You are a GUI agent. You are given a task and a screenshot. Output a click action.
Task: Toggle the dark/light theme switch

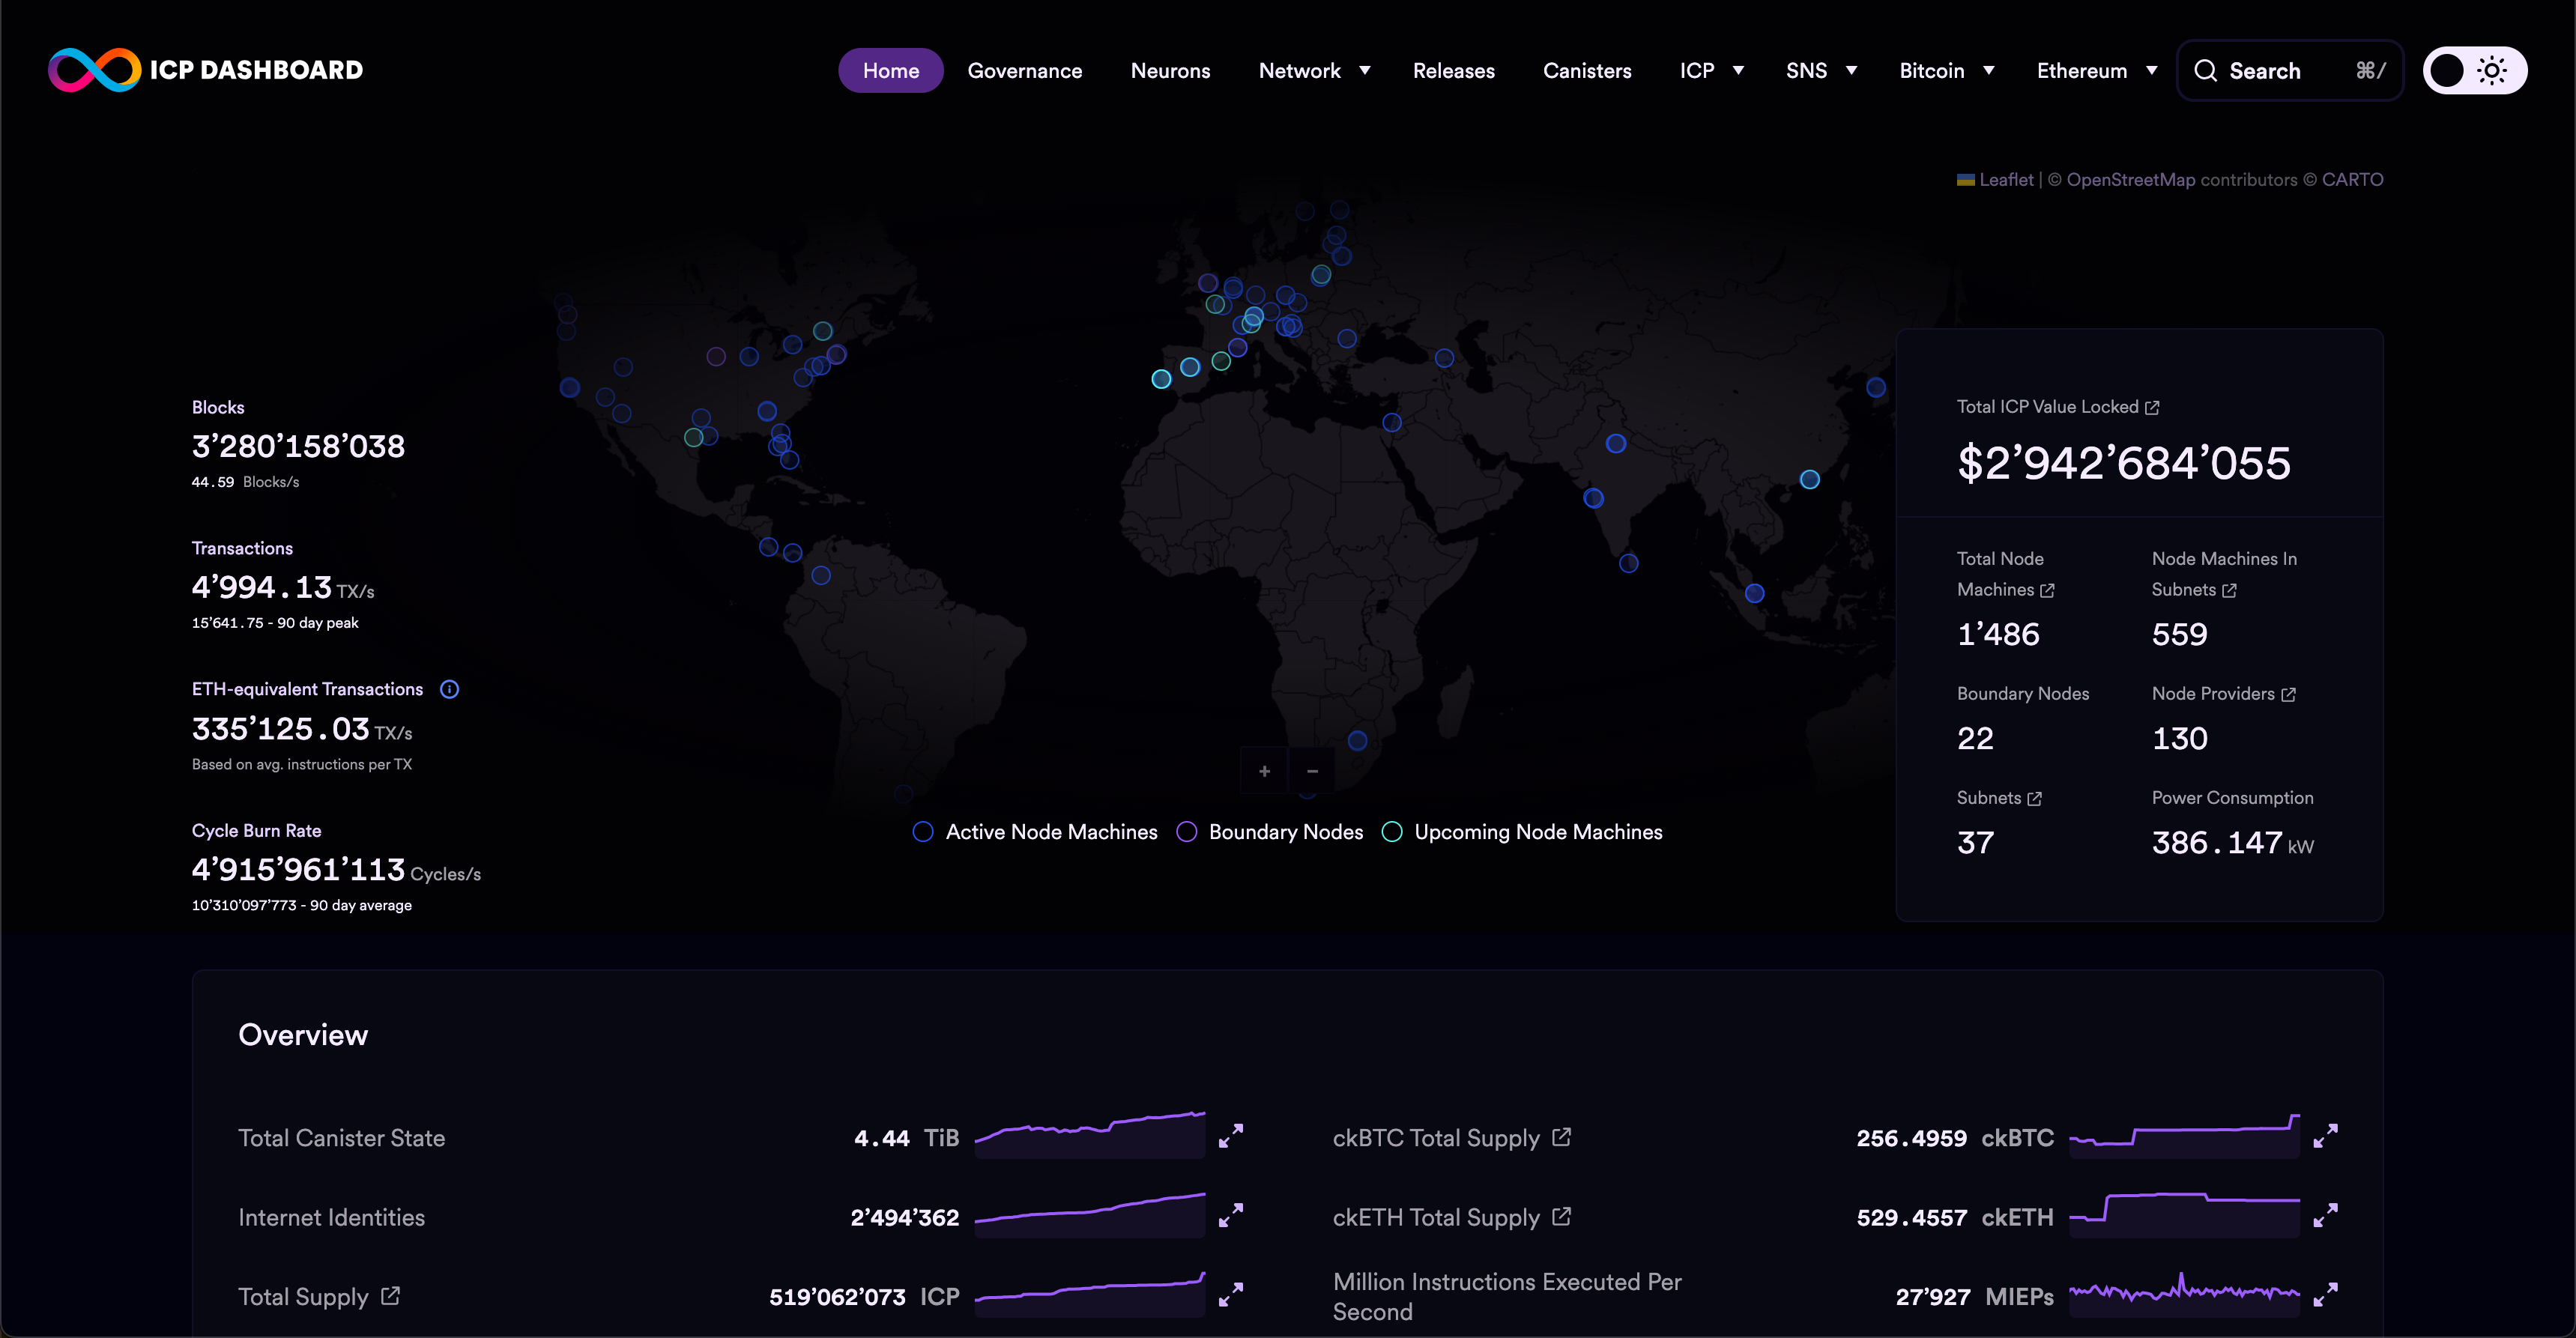coord(2474,70)
